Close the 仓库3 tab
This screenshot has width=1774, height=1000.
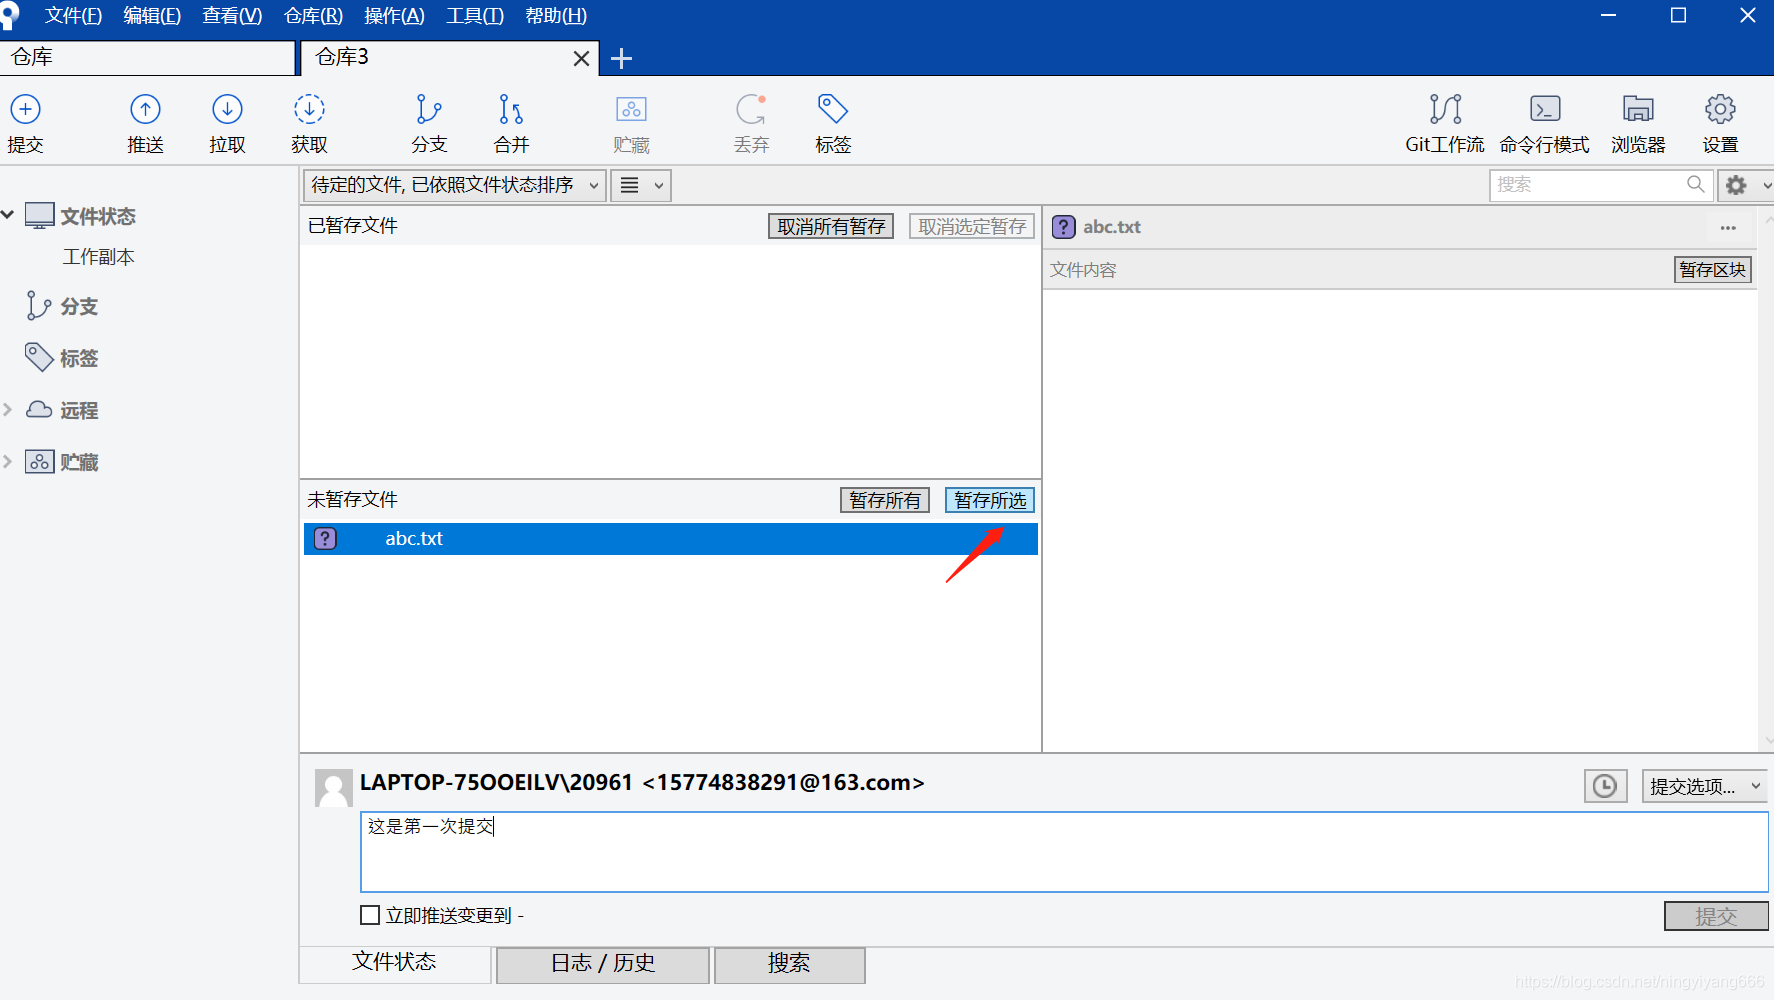581,58
